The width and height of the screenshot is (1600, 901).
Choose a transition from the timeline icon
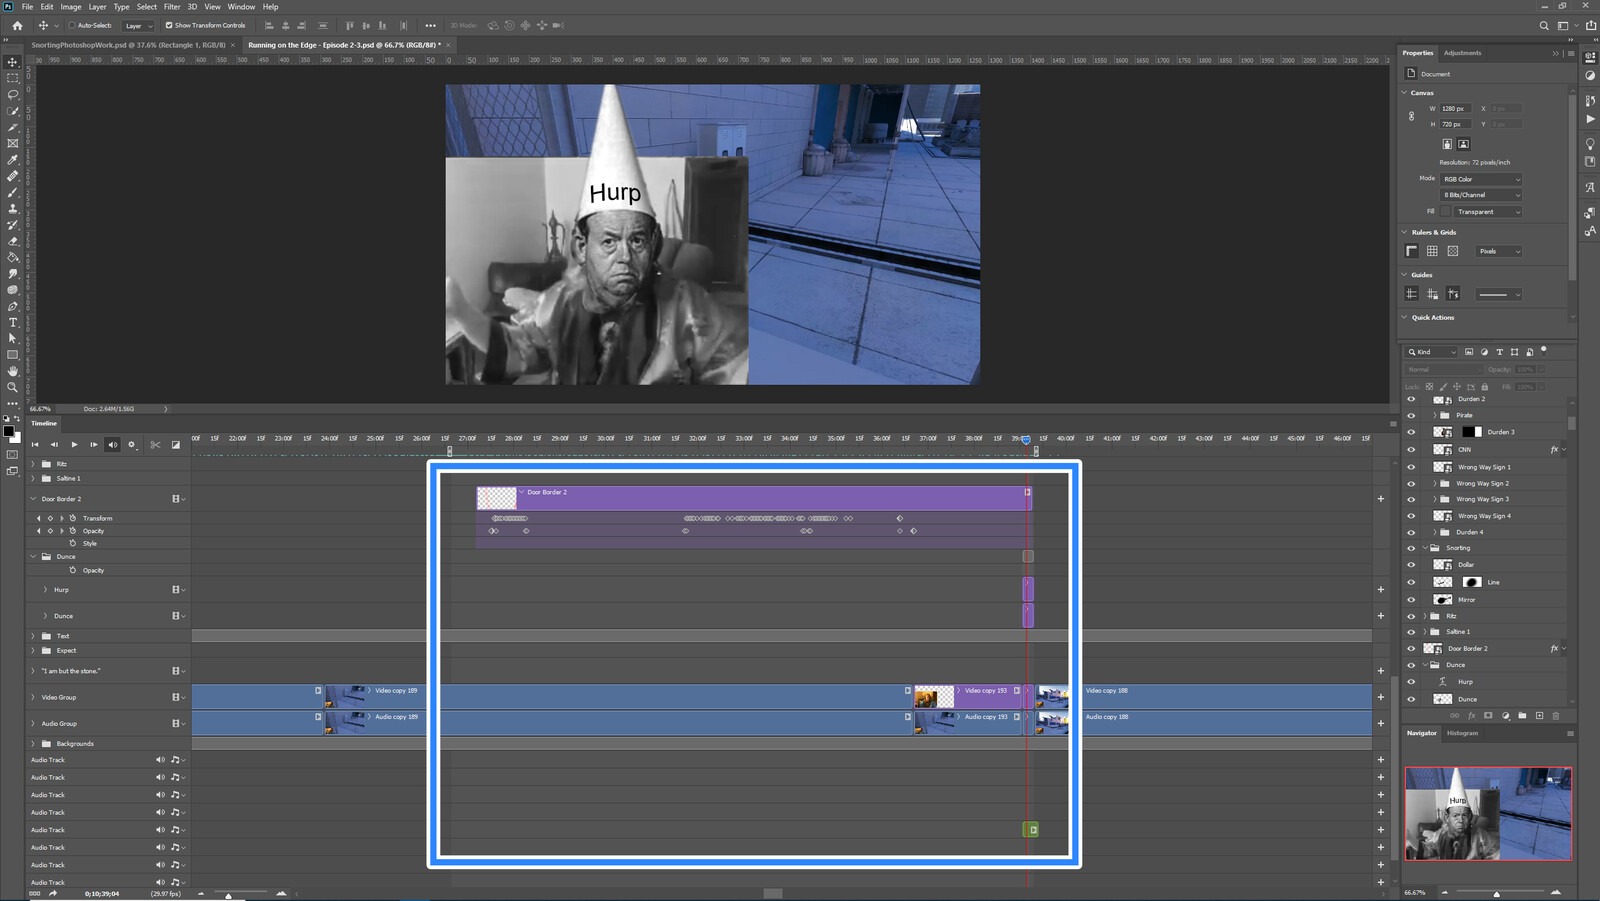176,445
